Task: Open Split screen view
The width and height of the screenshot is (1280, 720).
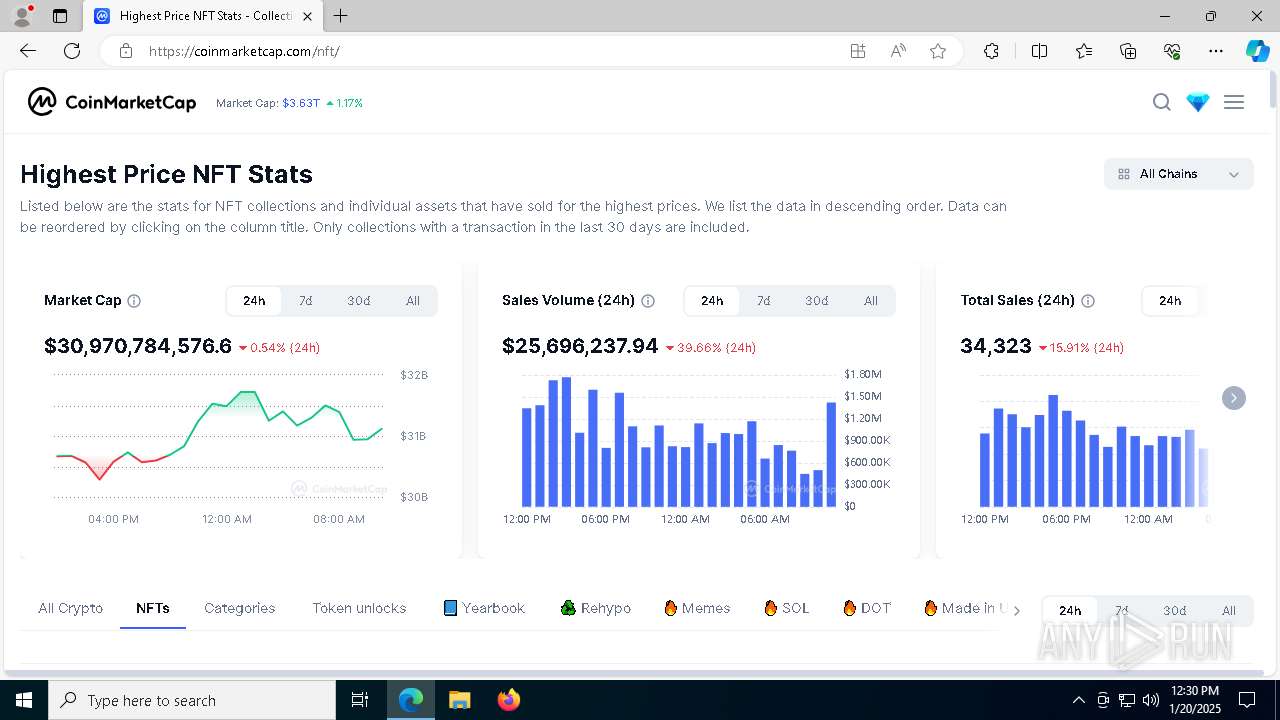Action: [1040, 51]
